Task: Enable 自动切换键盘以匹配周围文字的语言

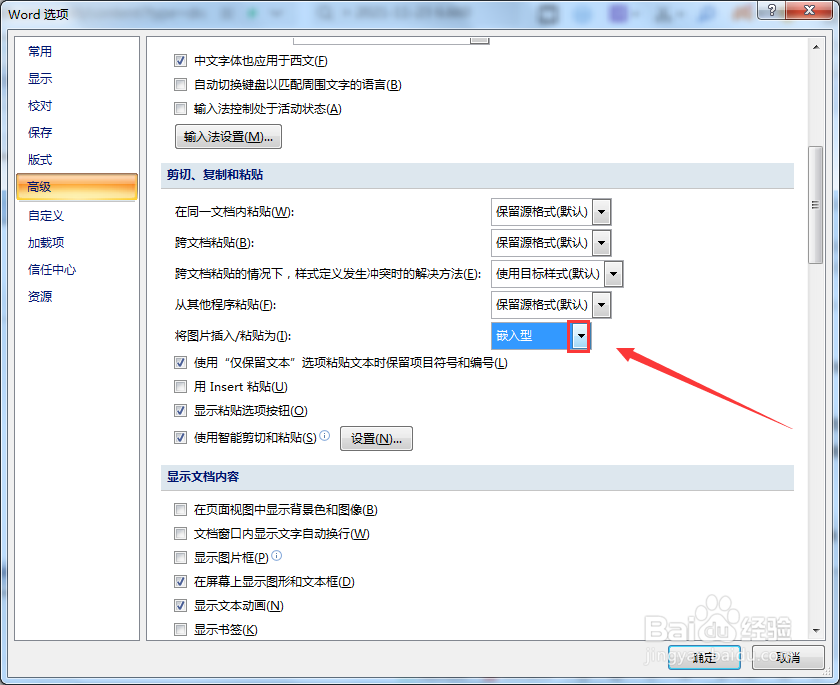Action: (x=181, y=85)
